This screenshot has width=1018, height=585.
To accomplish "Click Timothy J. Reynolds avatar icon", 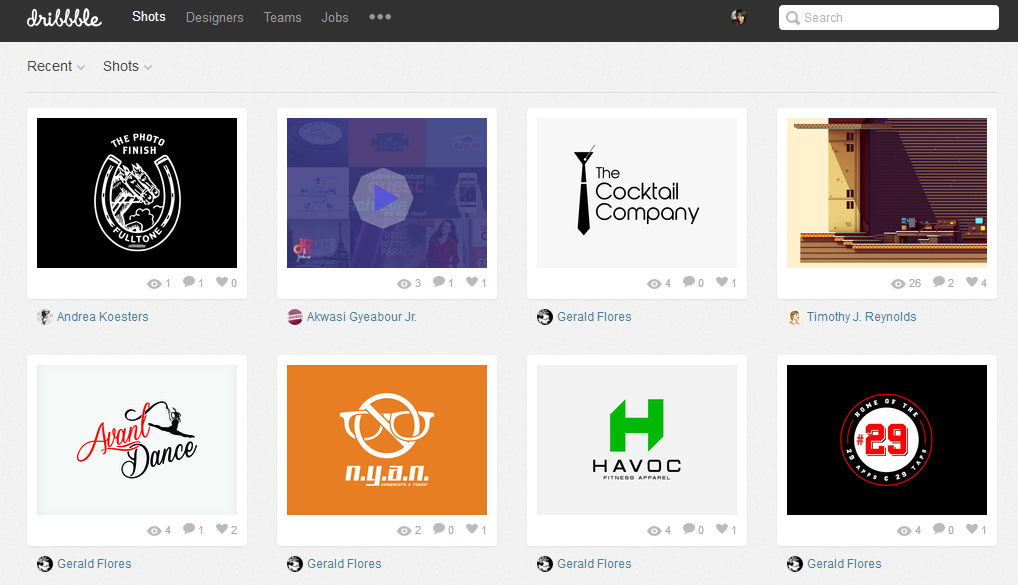I will [795, 317].
